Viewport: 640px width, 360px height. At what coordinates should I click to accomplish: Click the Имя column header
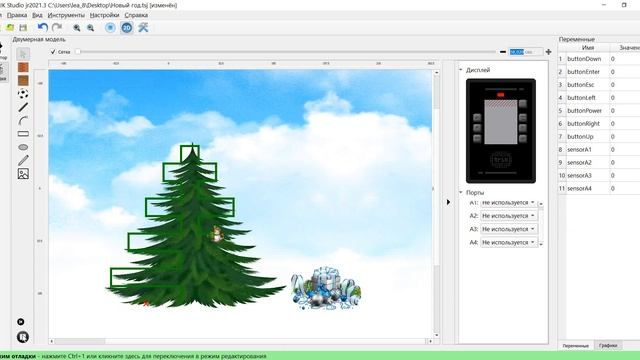tap(588, 48)
